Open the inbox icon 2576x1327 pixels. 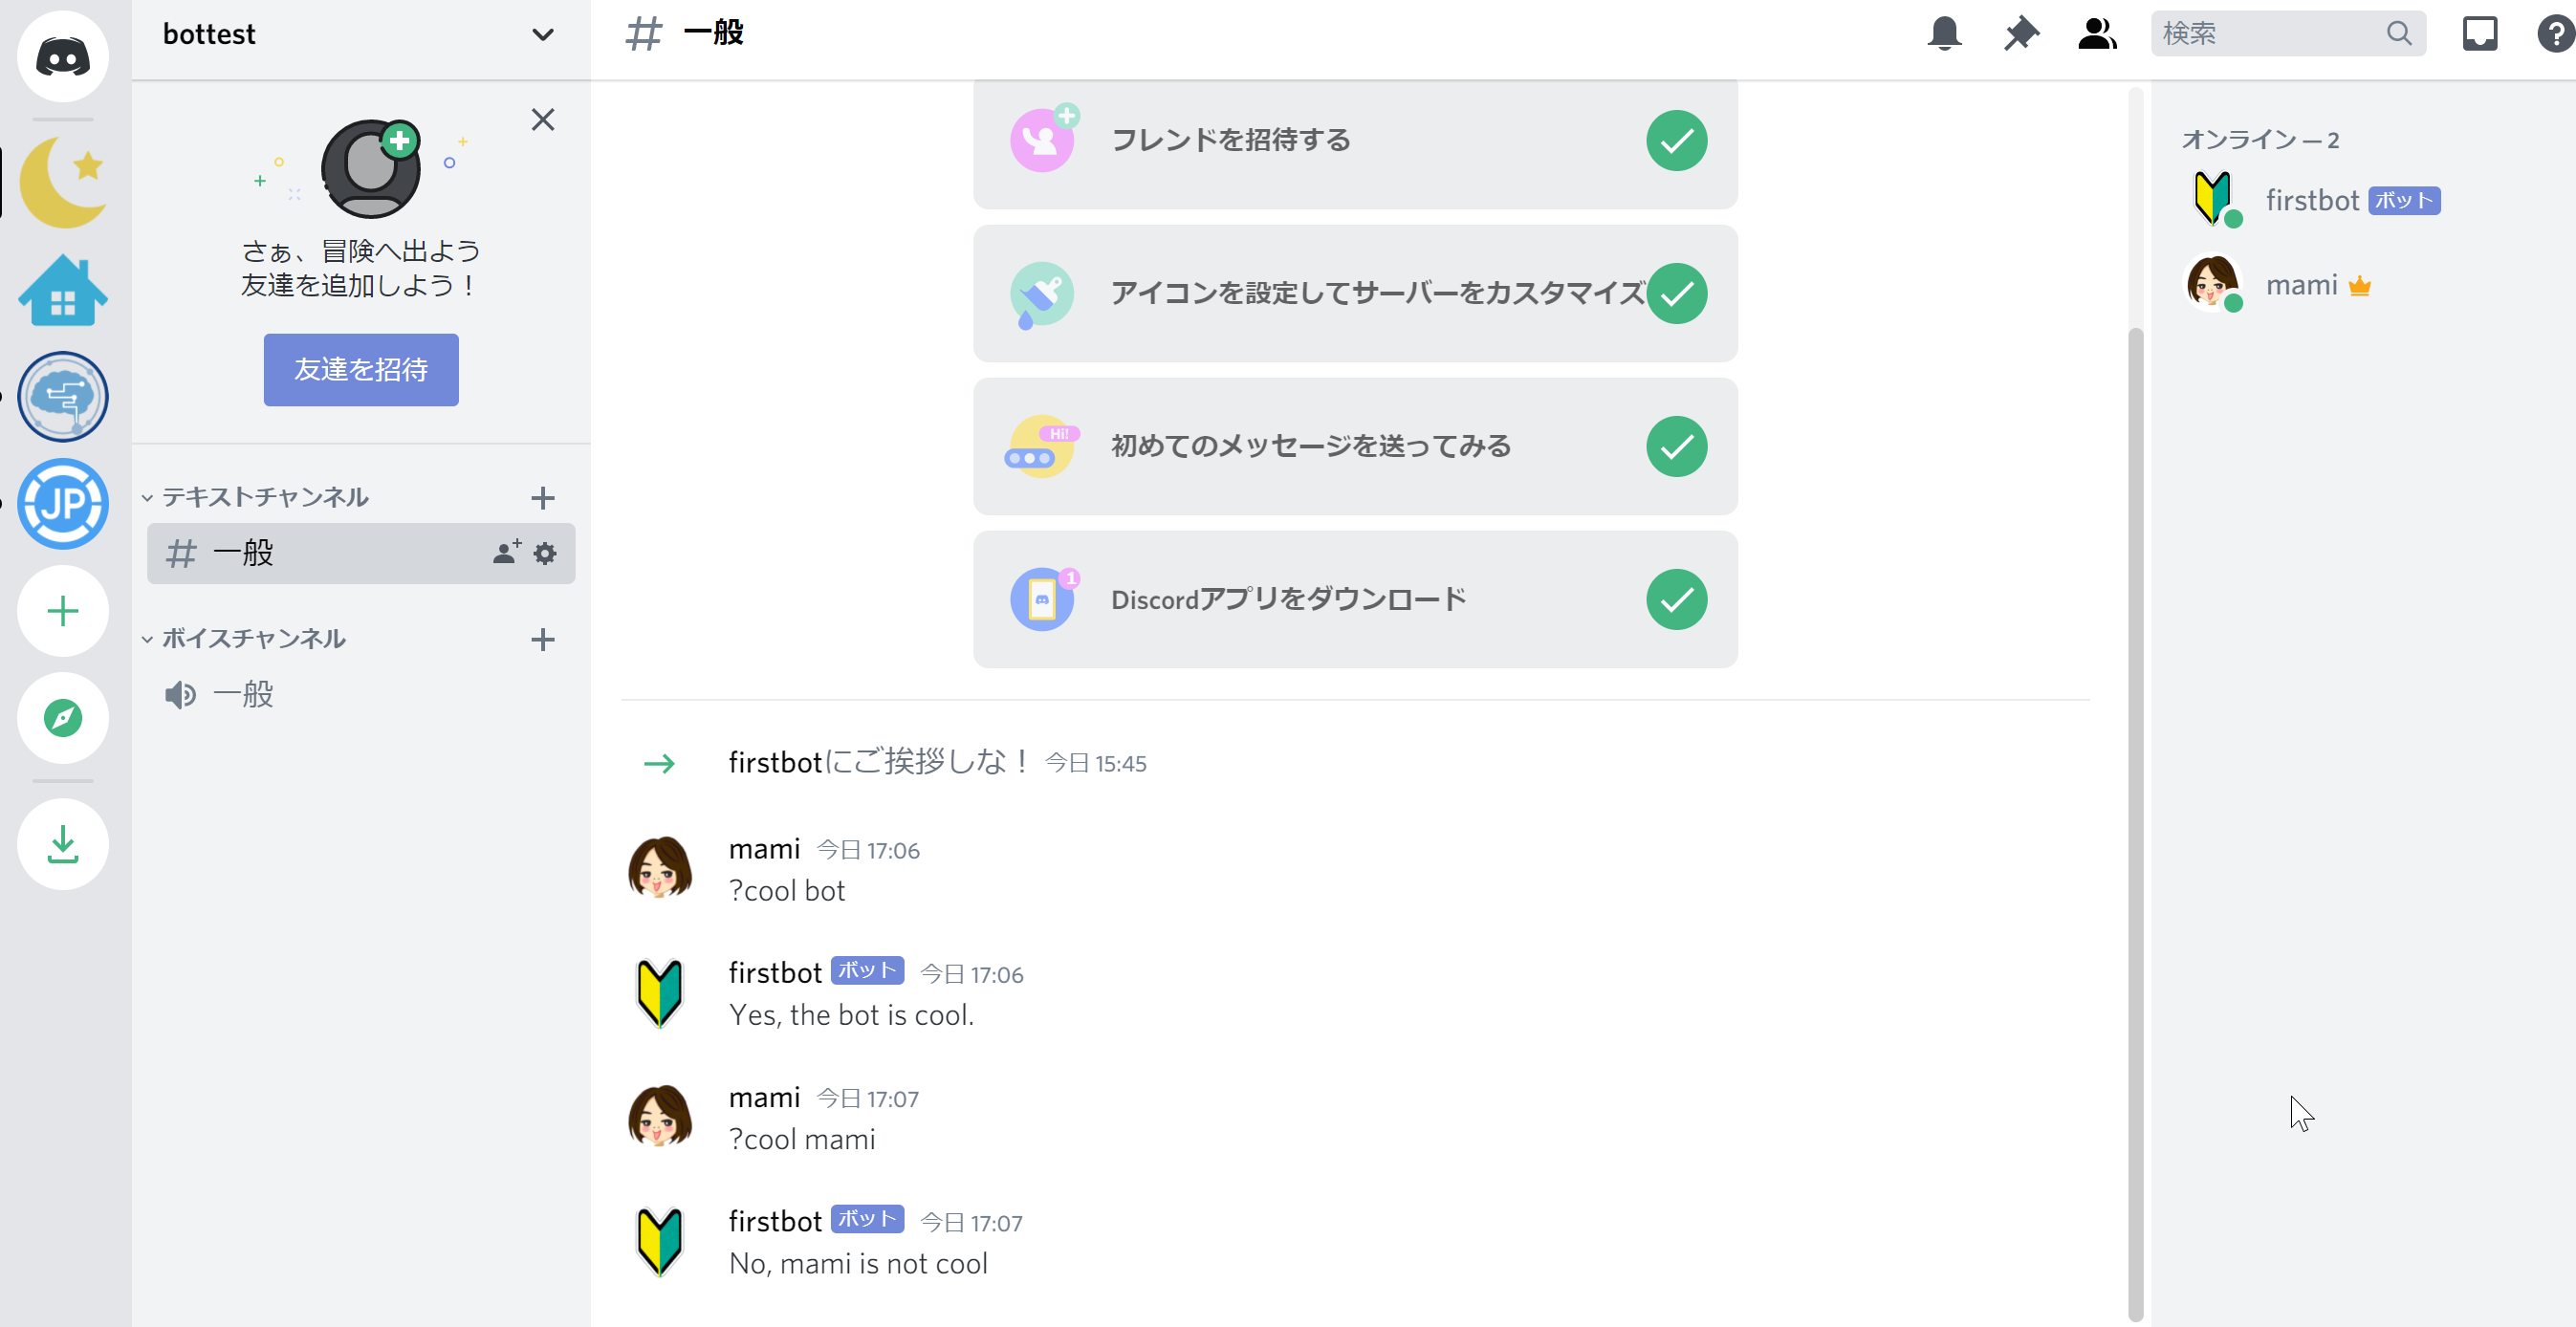pyautogui.click(x=2479, y=34)
